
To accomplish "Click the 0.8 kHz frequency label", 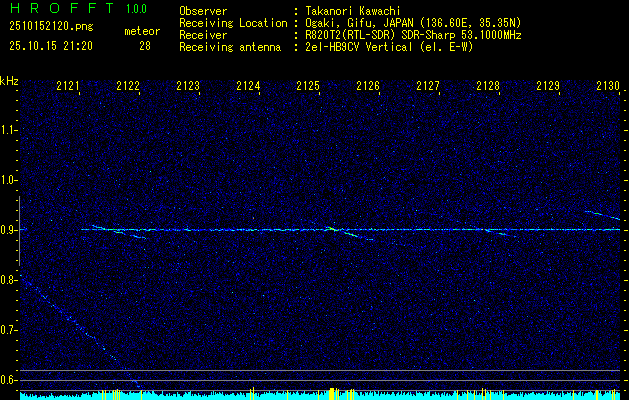I will click(8, 280).
